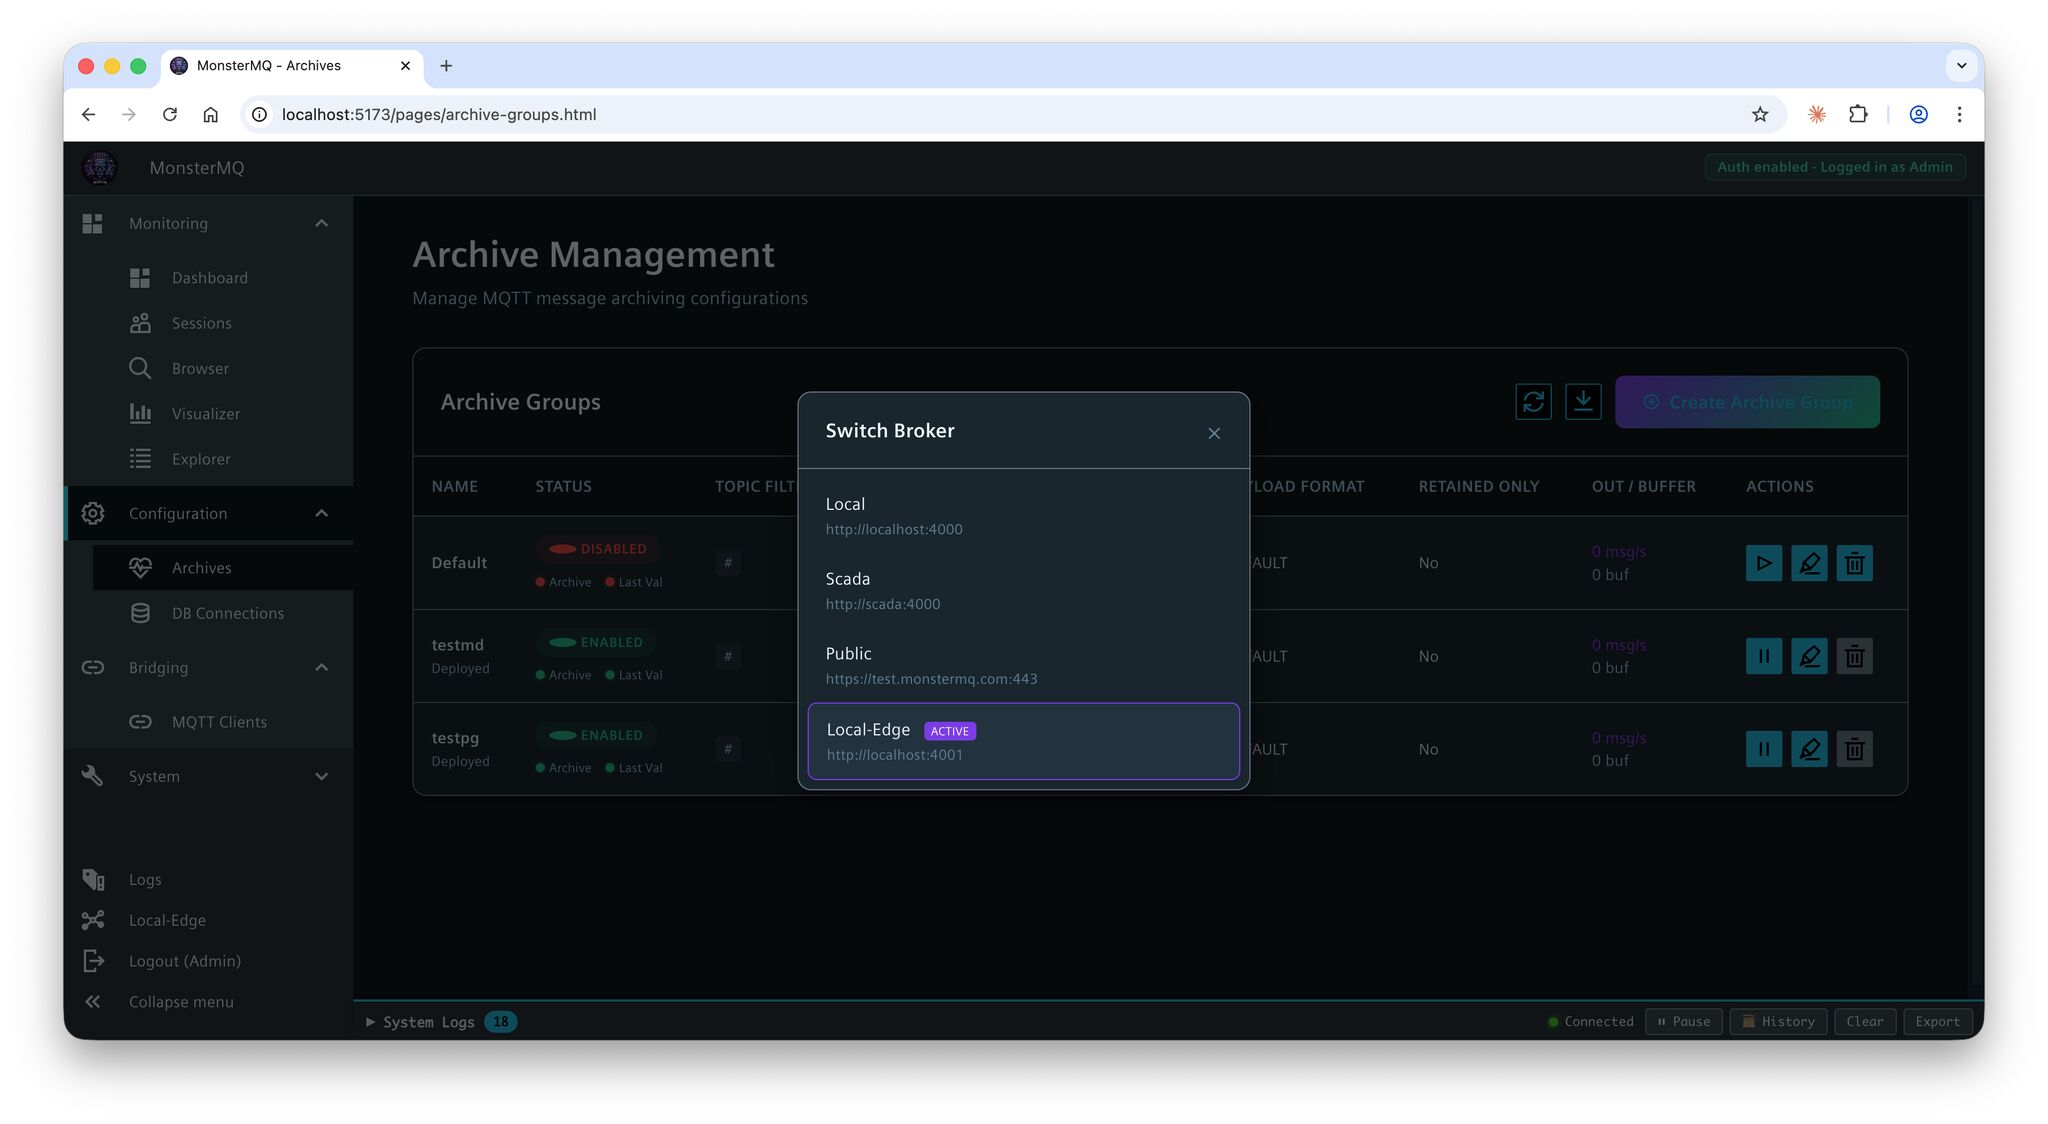
Task: Click the Clear logs button
Action: tap(1865, 1021)
